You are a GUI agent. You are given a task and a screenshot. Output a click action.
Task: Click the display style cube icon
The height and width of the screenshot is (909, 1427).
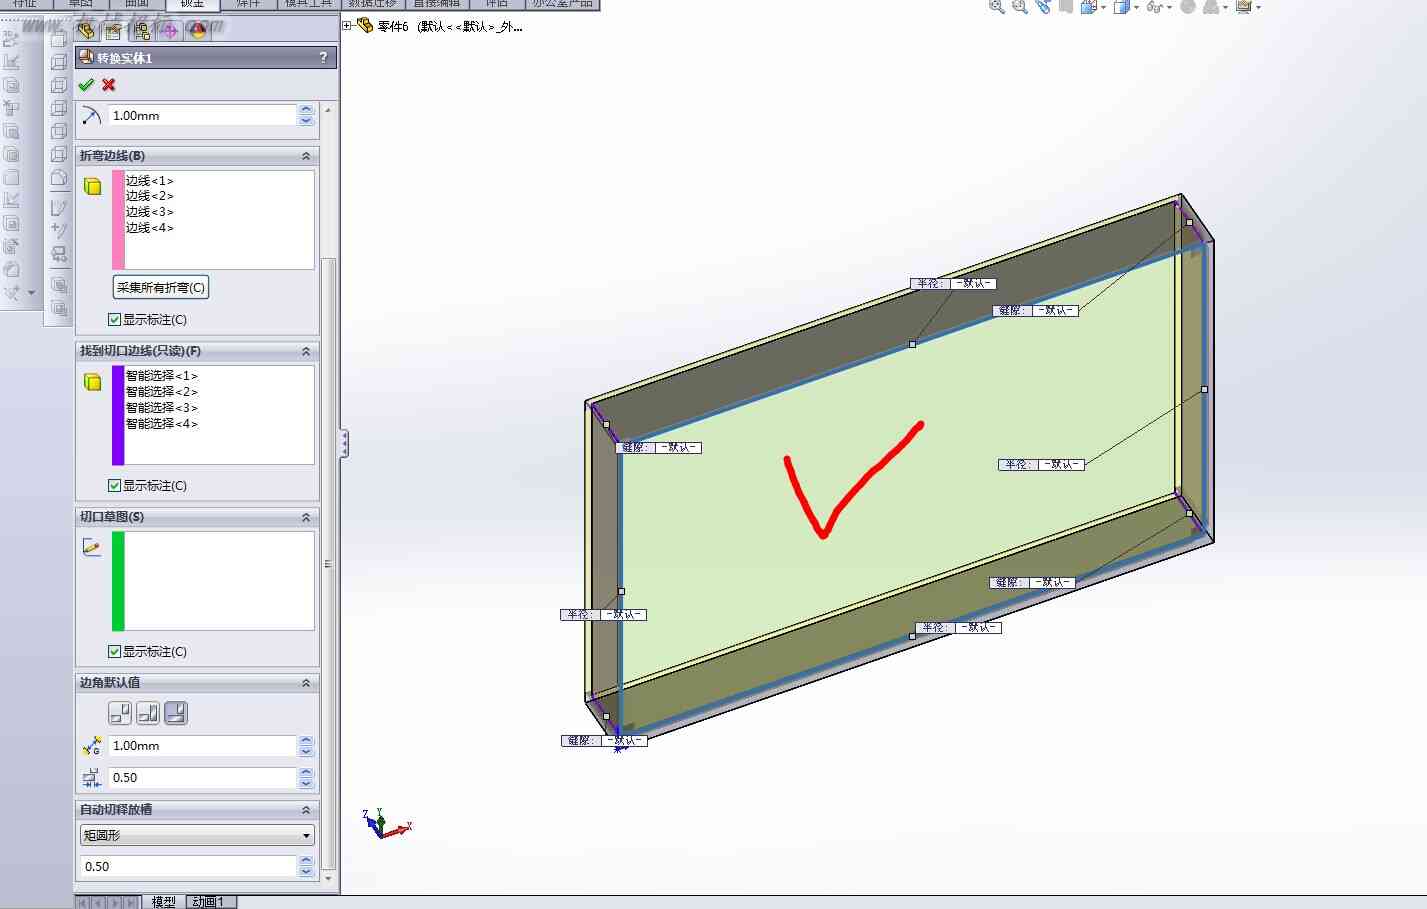tap(1121, 7)
